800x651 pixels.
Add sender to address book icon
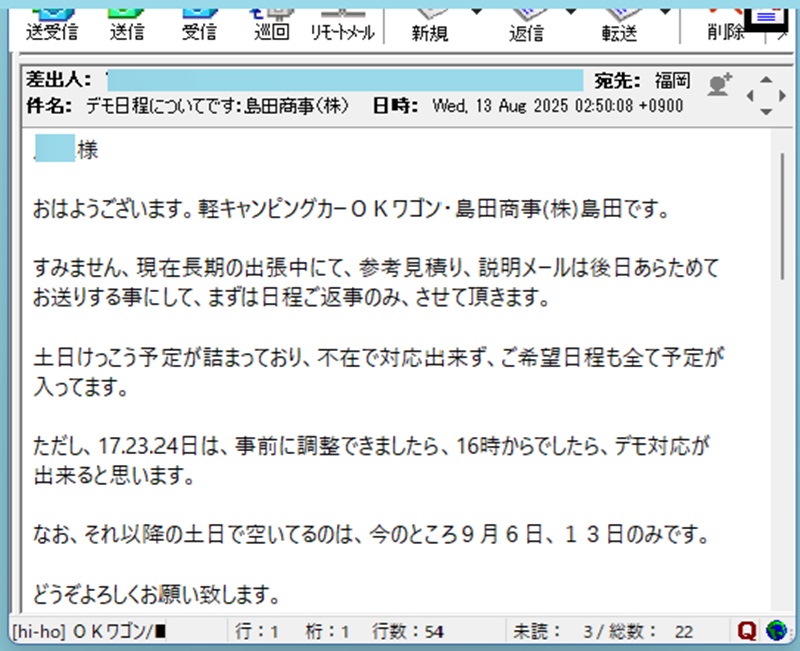coord(718,86)
